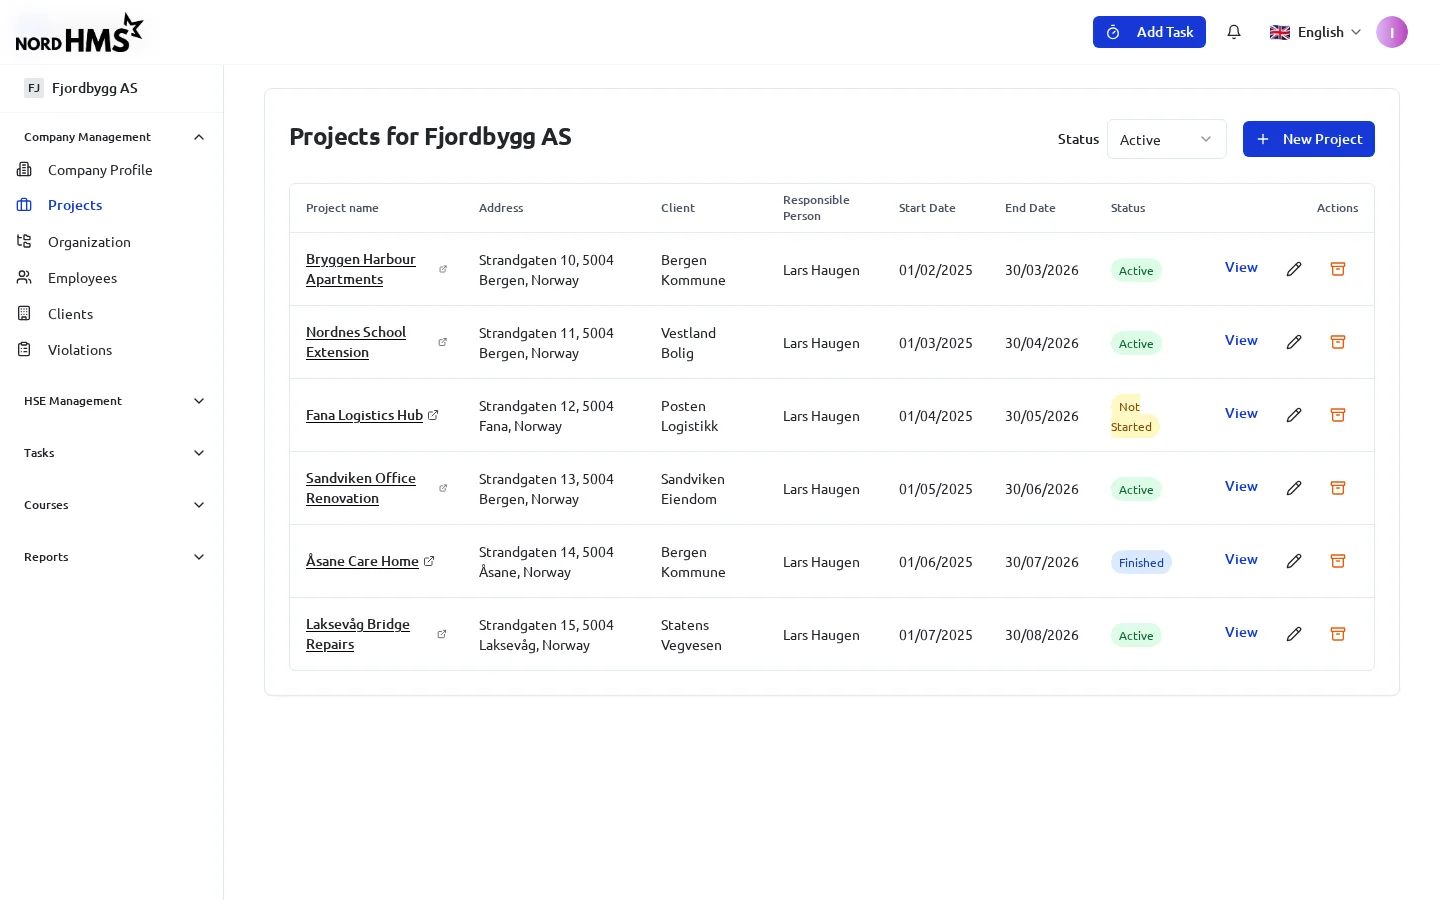1440x900 pixels.
Task: Click the Not Started status badge
Action: (x=1134, y=416)
